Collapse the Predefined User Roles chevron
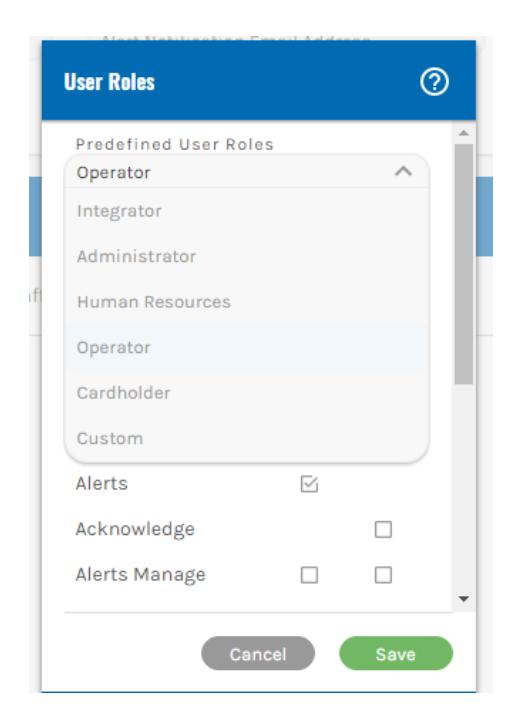 tap(403, 172)
